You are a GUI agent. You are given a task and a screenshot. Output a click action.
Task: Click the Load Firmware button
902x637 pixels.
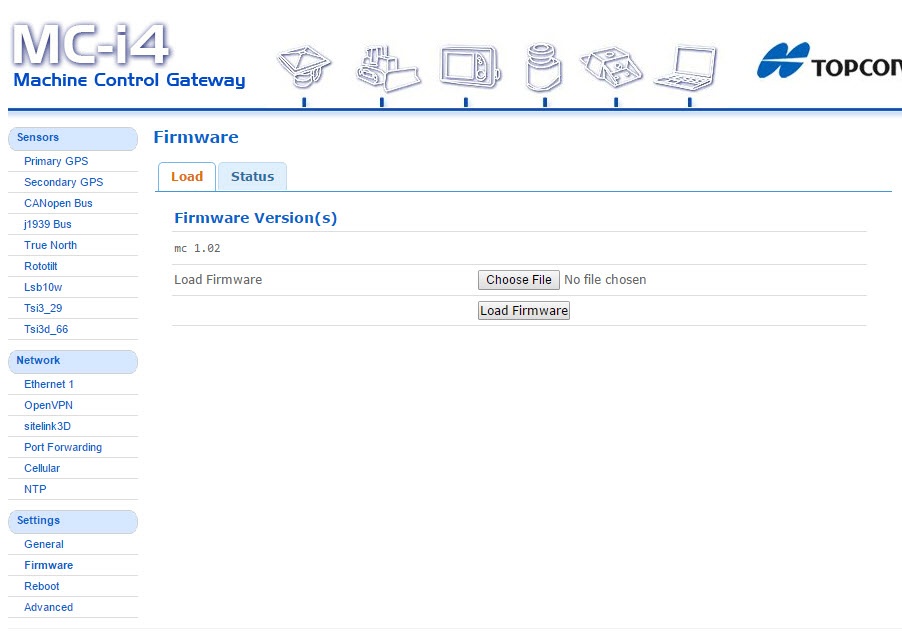tap(523, 311)
